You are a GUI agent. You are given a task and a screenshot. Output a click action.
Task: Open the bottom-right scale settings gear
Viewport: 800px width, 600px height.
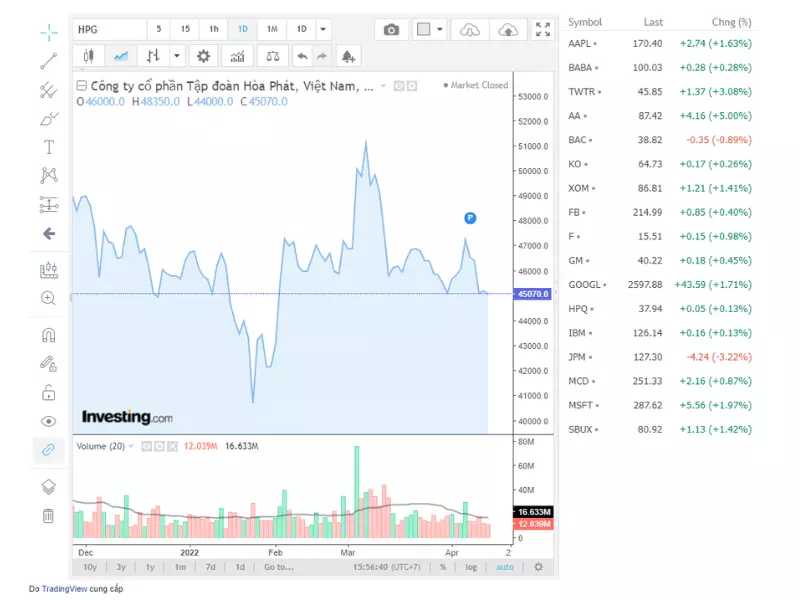pos(538,567)
